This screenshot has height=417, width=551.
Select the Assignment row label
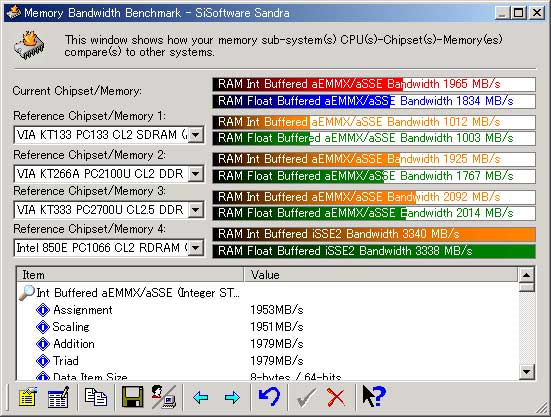[x=83, y=310]
